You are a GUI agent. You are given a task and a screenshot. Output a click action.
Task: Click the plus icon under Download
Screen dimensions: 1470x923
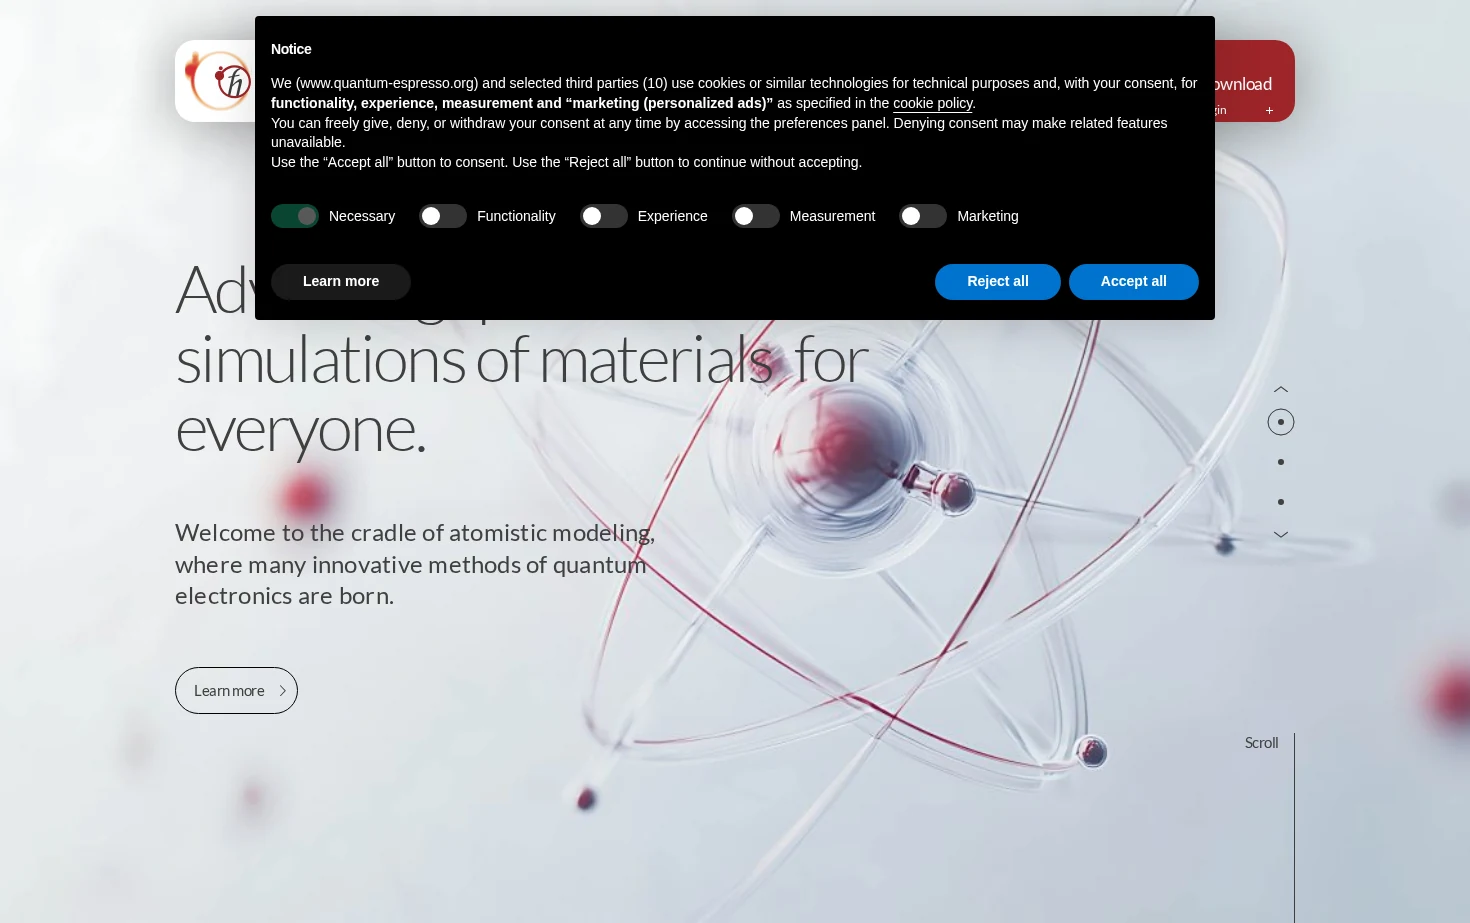[1269, 111]
